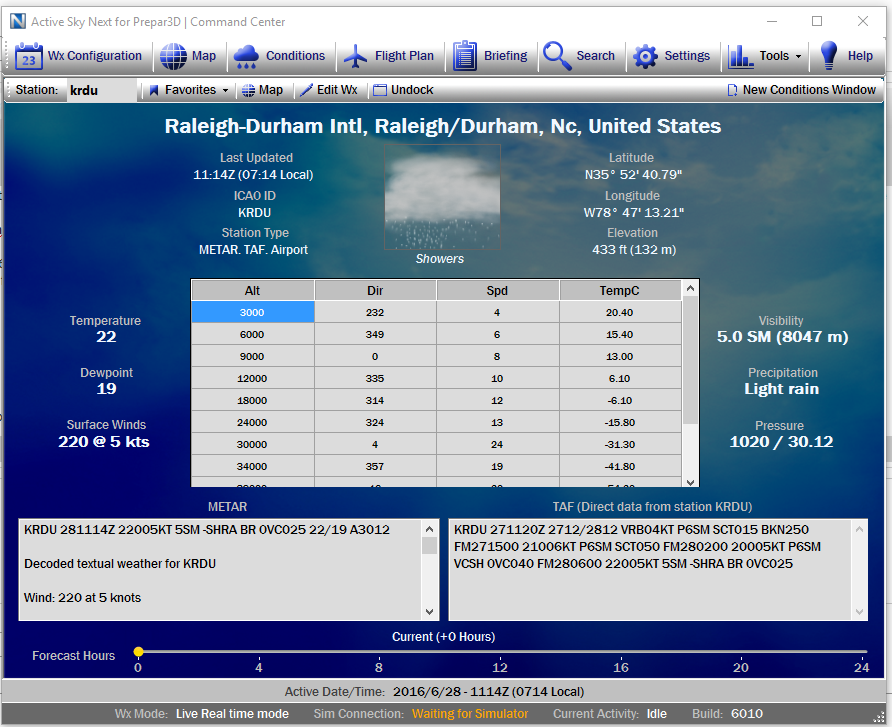This screenshot has height=727, width=892.
Task: Select the Flight Plan menu label
Action: pyautogui.click(x=404, y=56)
